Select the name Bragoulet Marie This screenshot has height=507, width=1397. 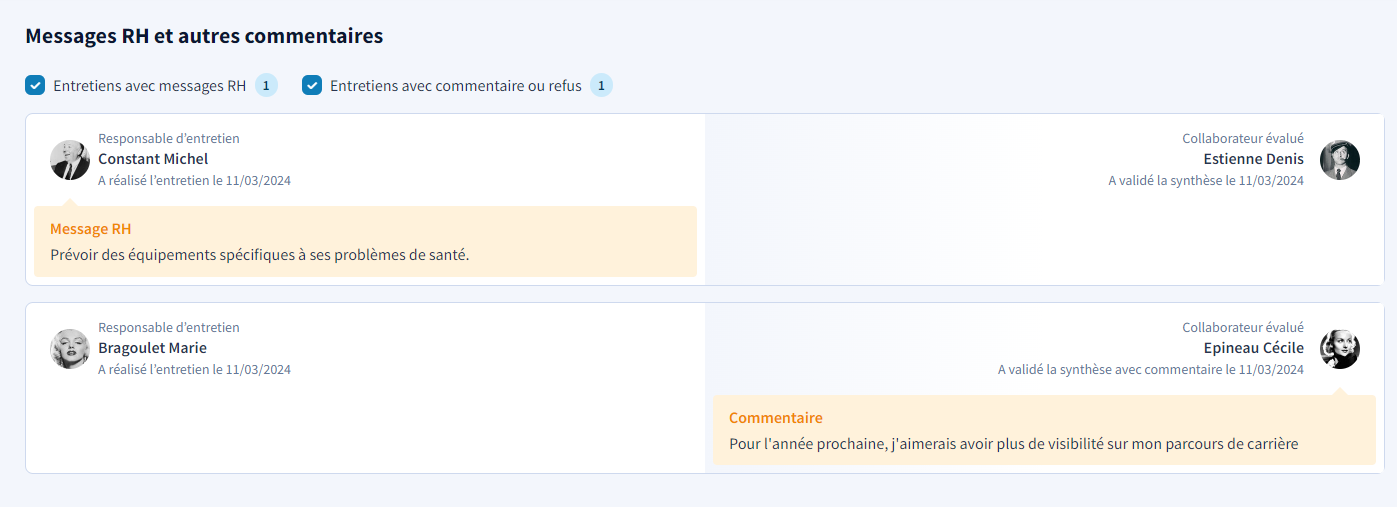point(152,348)
